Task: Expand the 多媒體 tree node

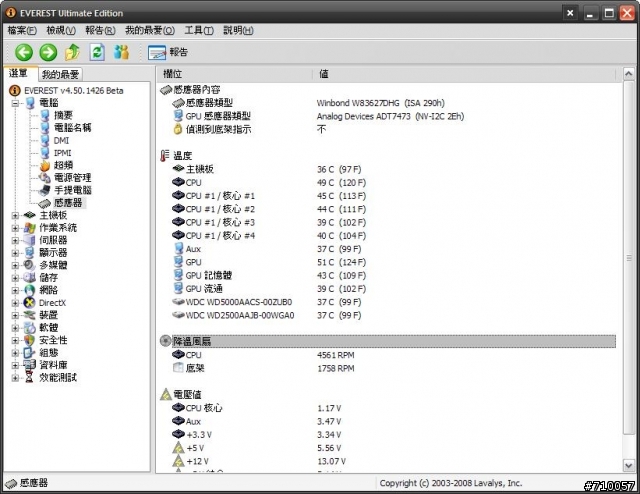Action: tap(15, 265)
